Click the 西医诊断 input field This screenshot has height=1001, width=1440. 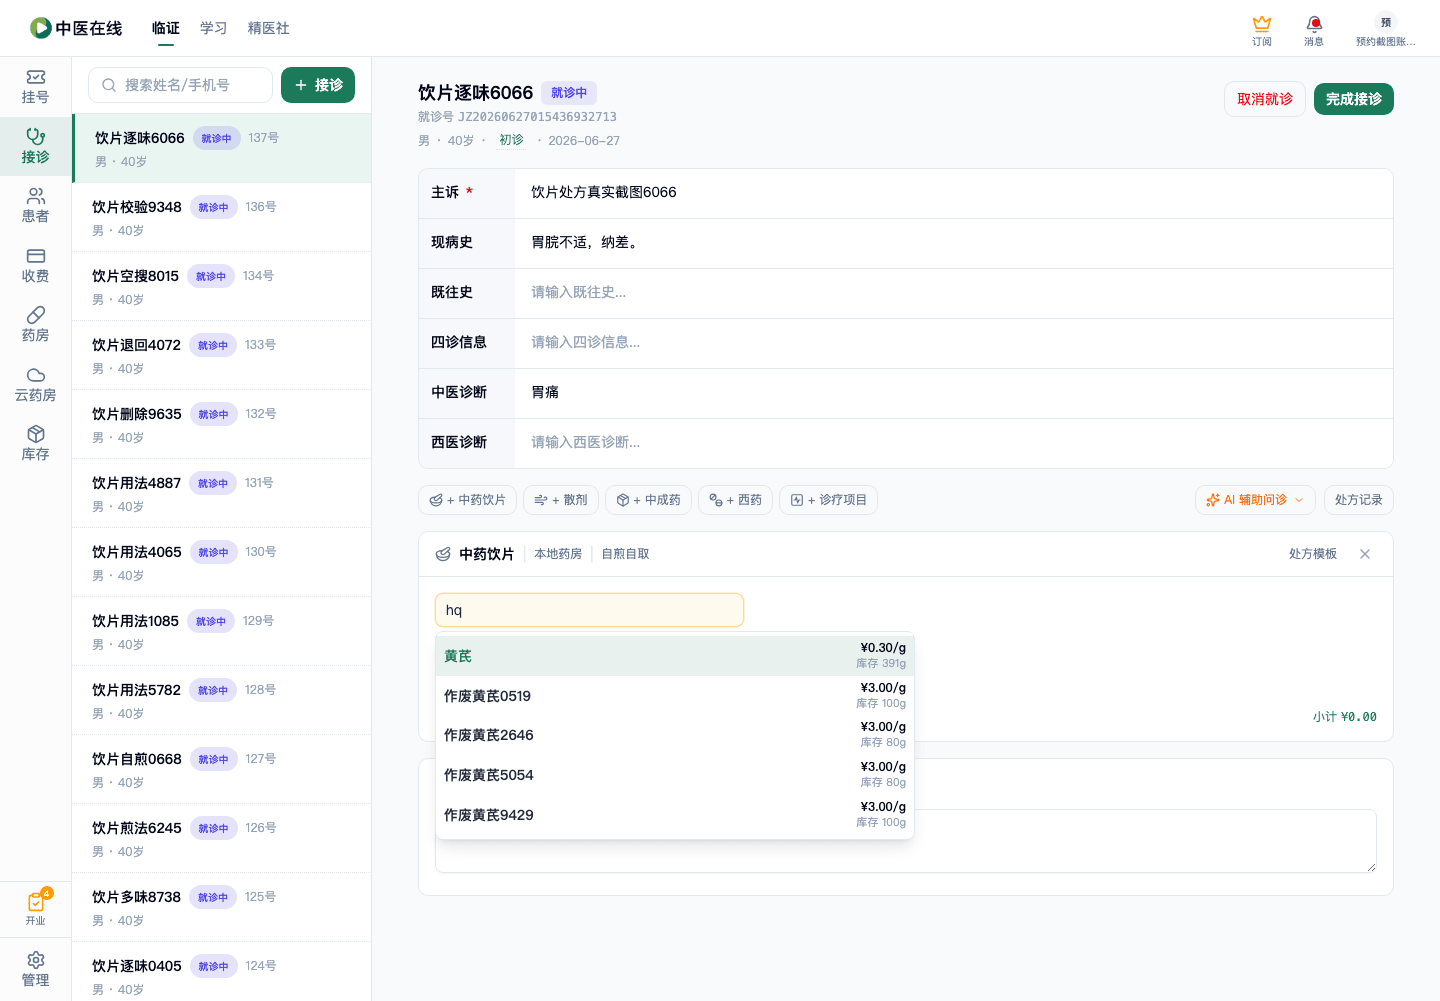coord(954,443)
